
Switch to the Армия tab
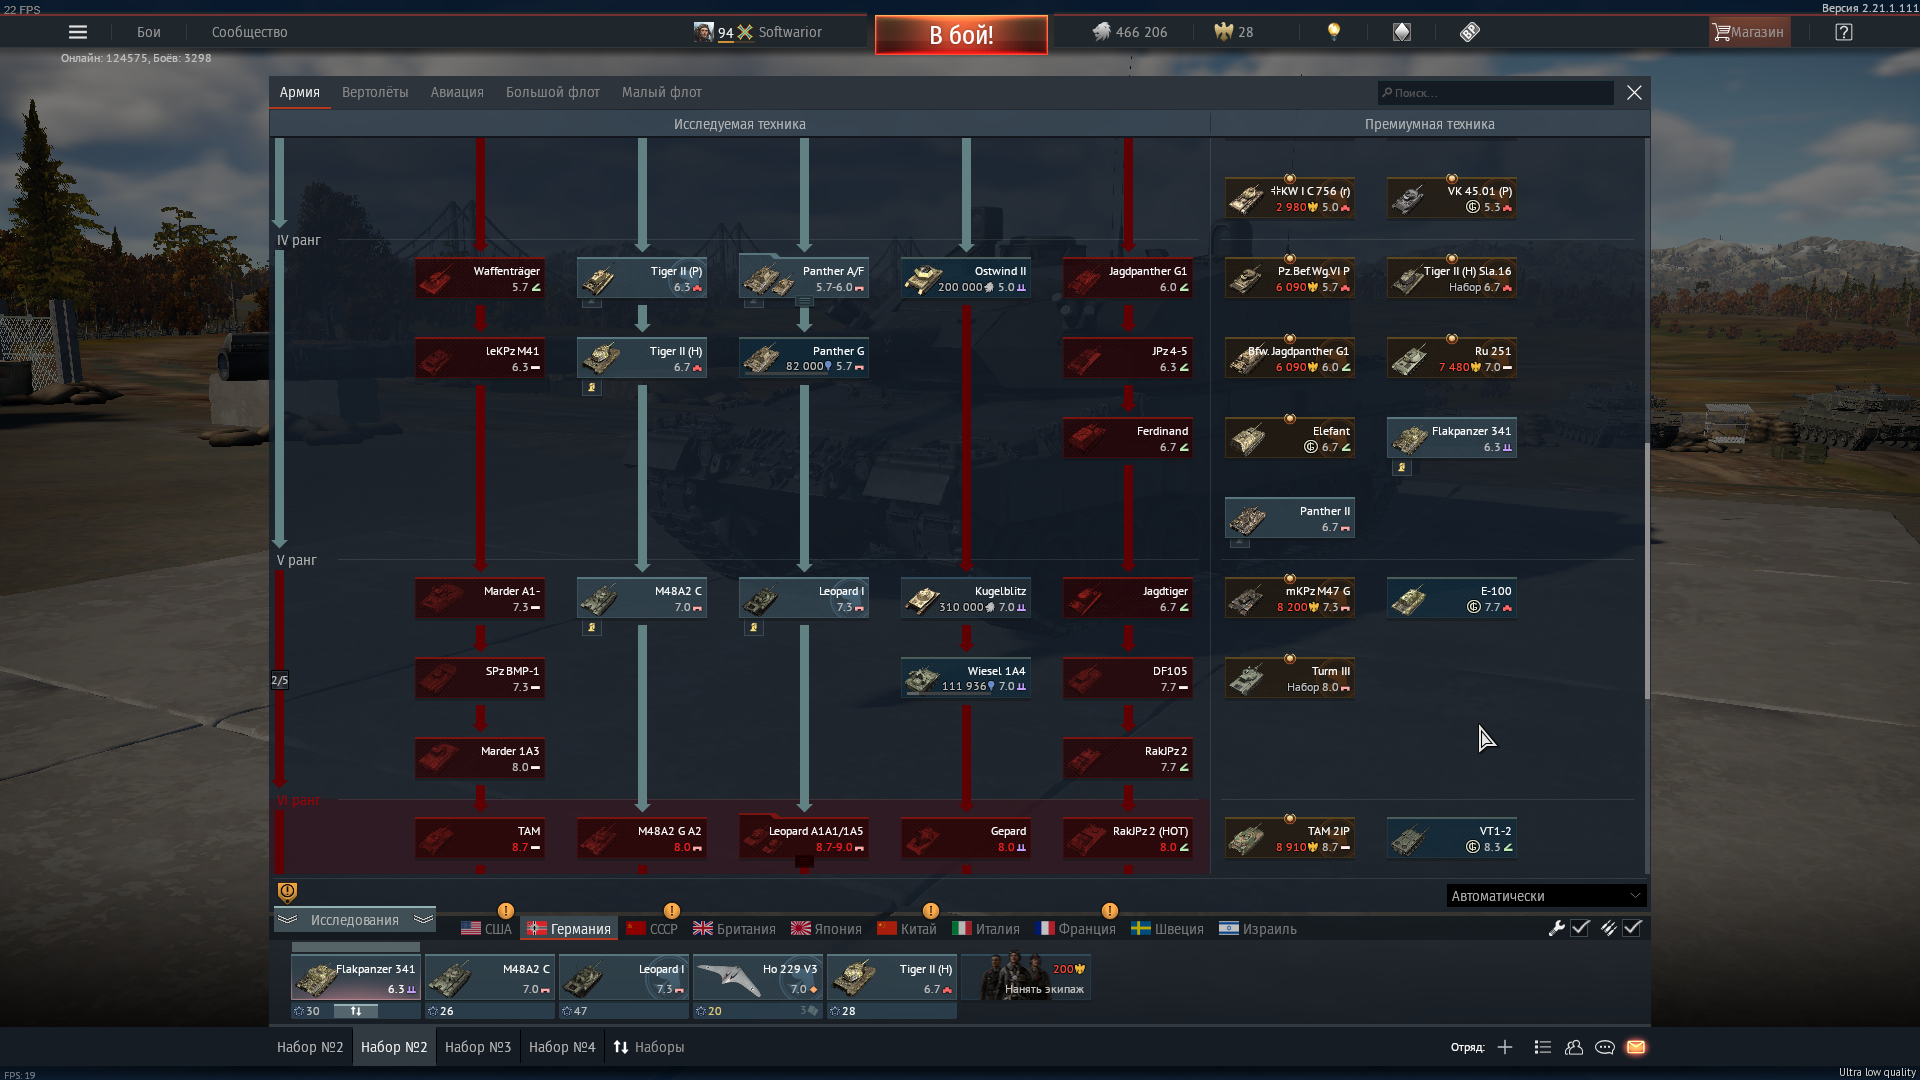[x=300, y=92]
